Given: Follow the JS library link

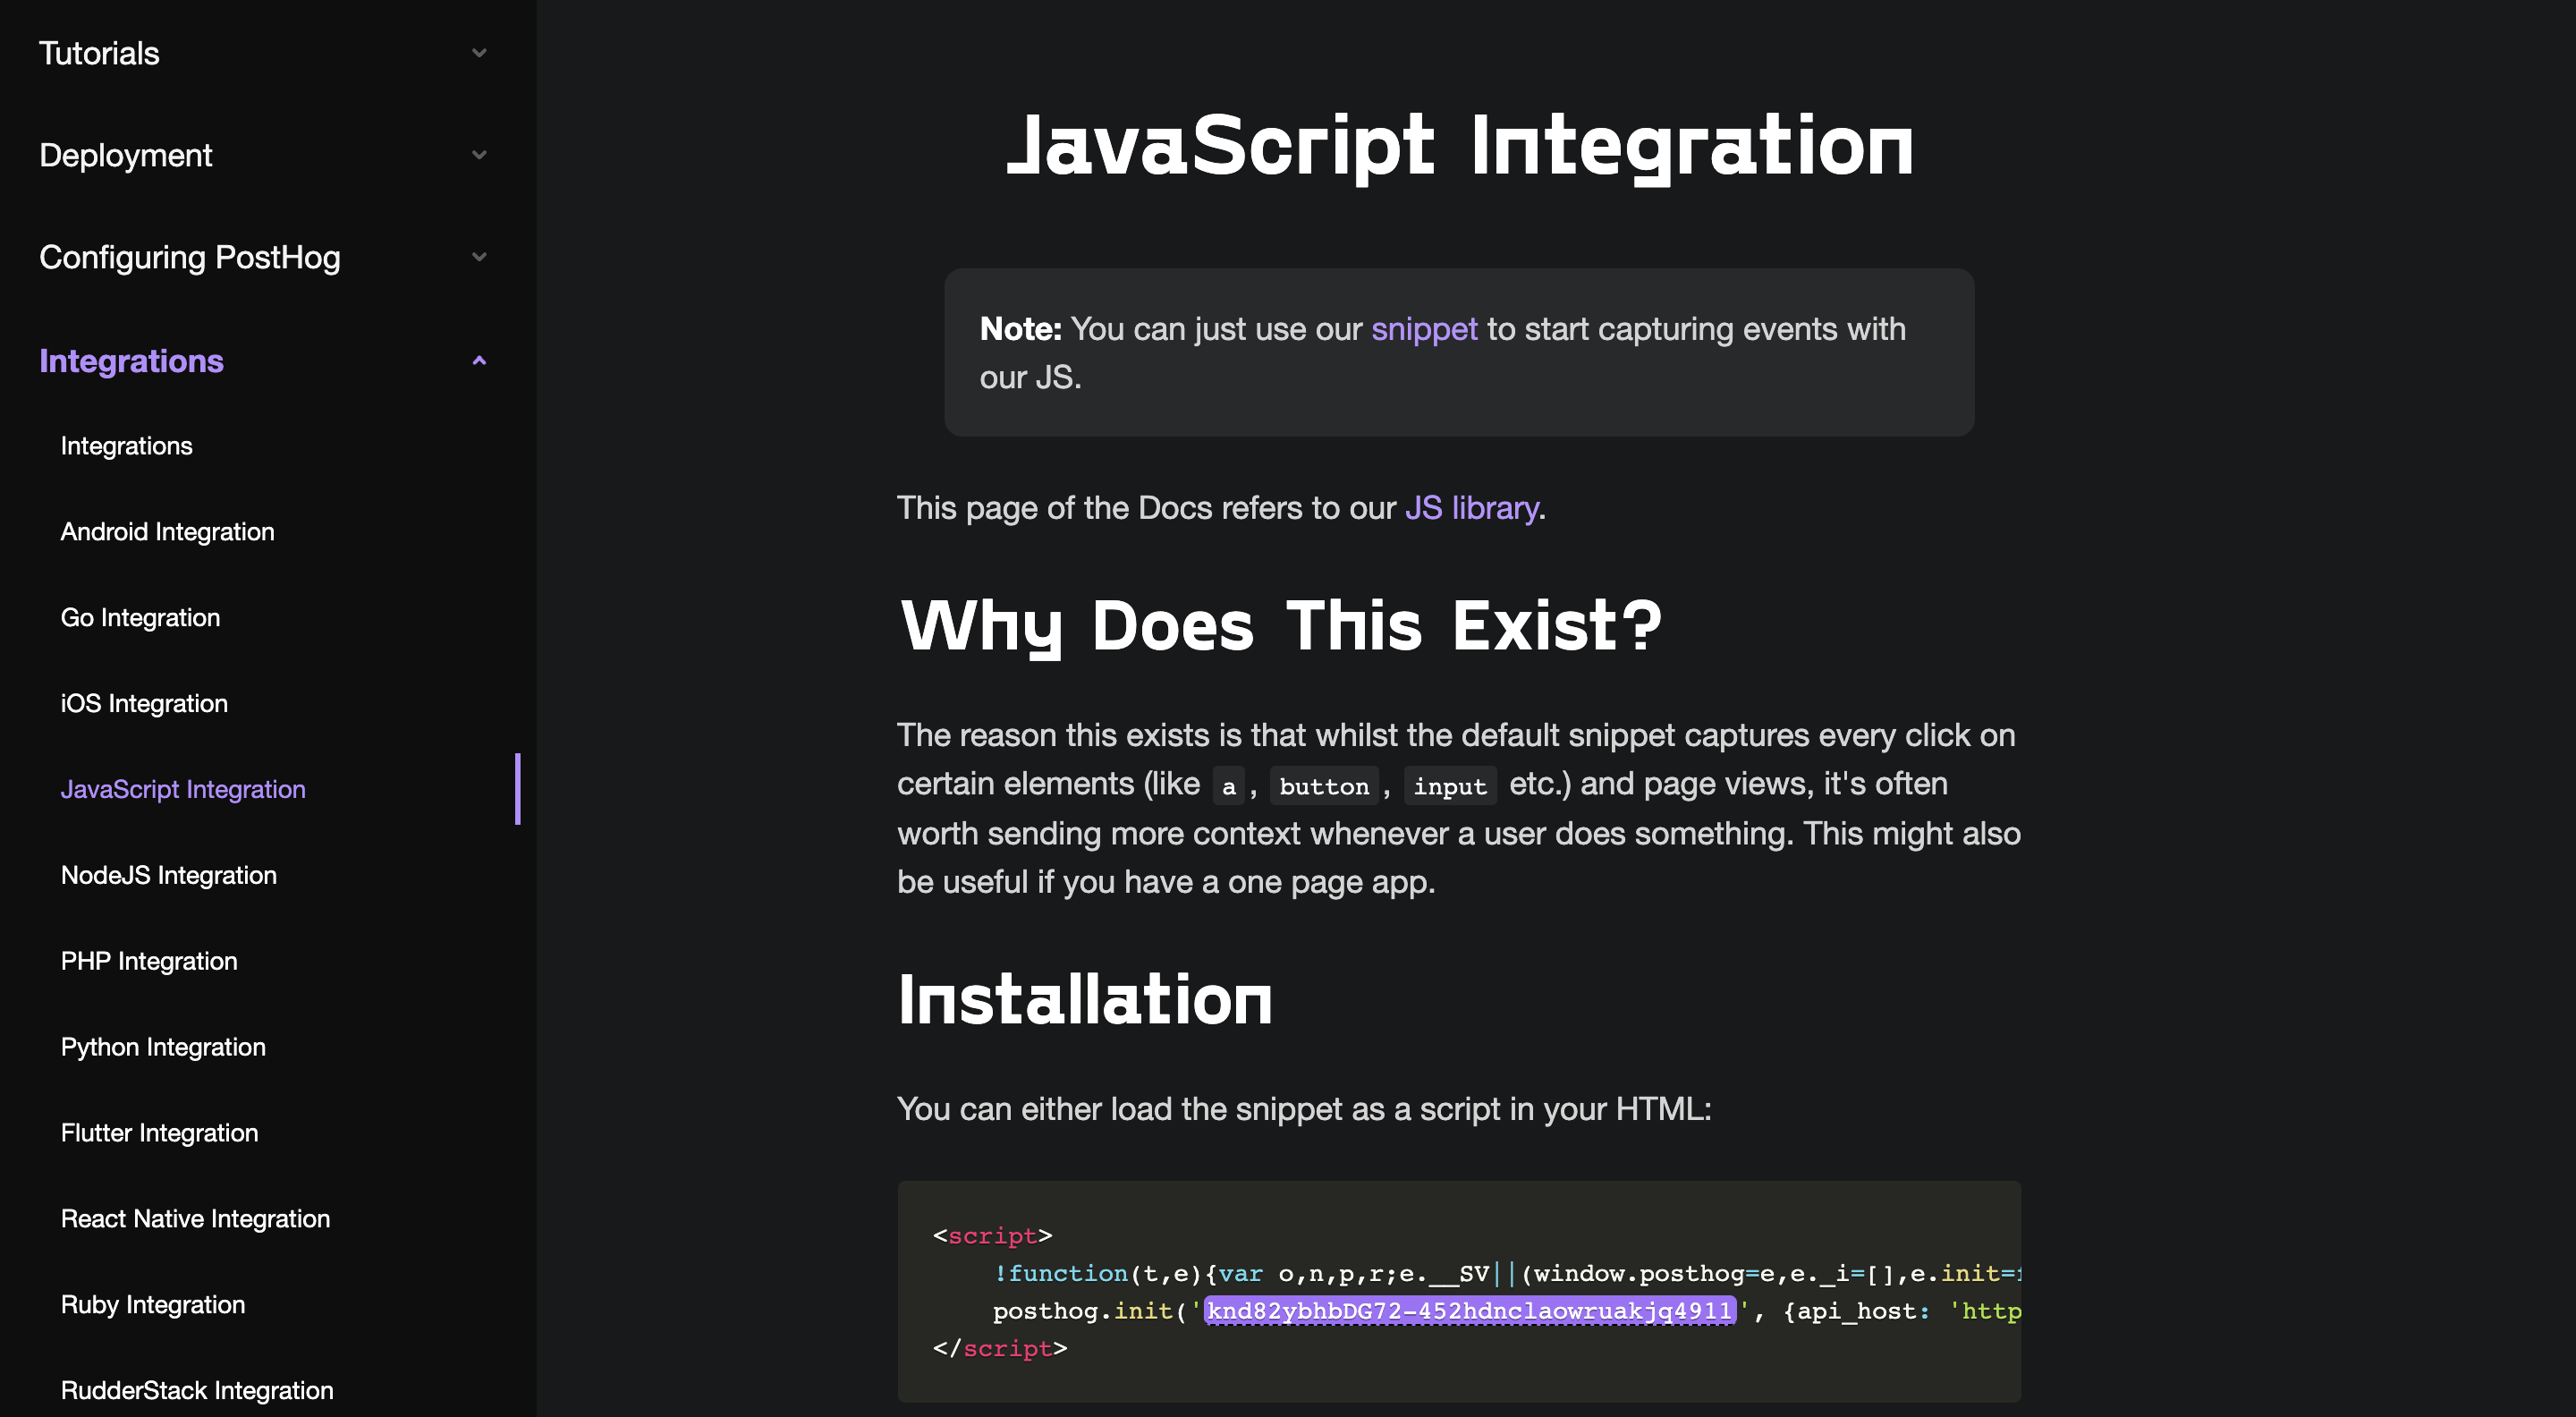Looking at the screenshot, I should click(1471, 508).
